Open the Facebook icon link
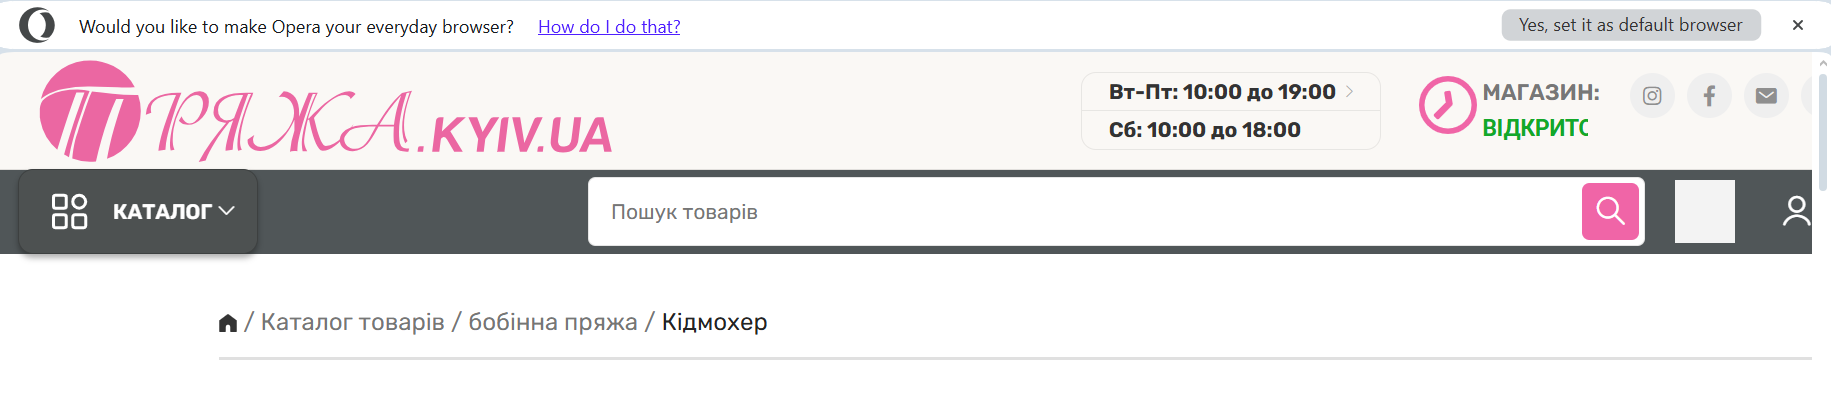Viewport: 1831px width, 402px height. click(x=1709, y=96)
